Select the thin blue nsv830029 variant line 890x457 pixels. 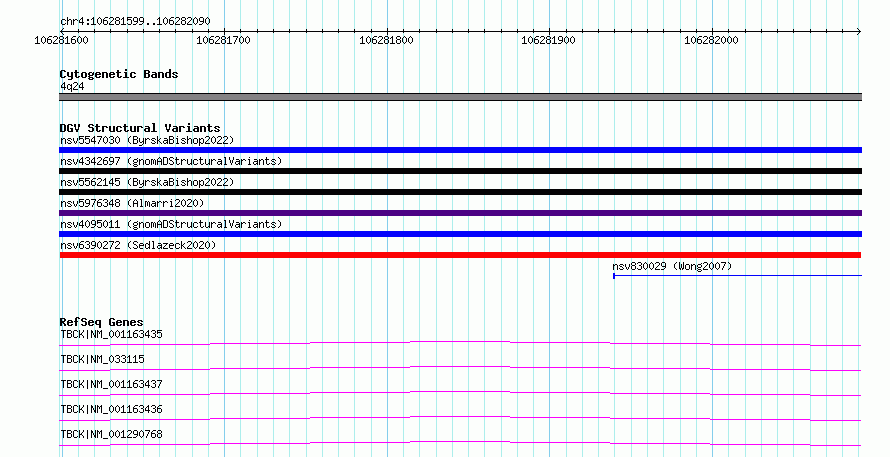pyautogui.click(x=737, y=276)
